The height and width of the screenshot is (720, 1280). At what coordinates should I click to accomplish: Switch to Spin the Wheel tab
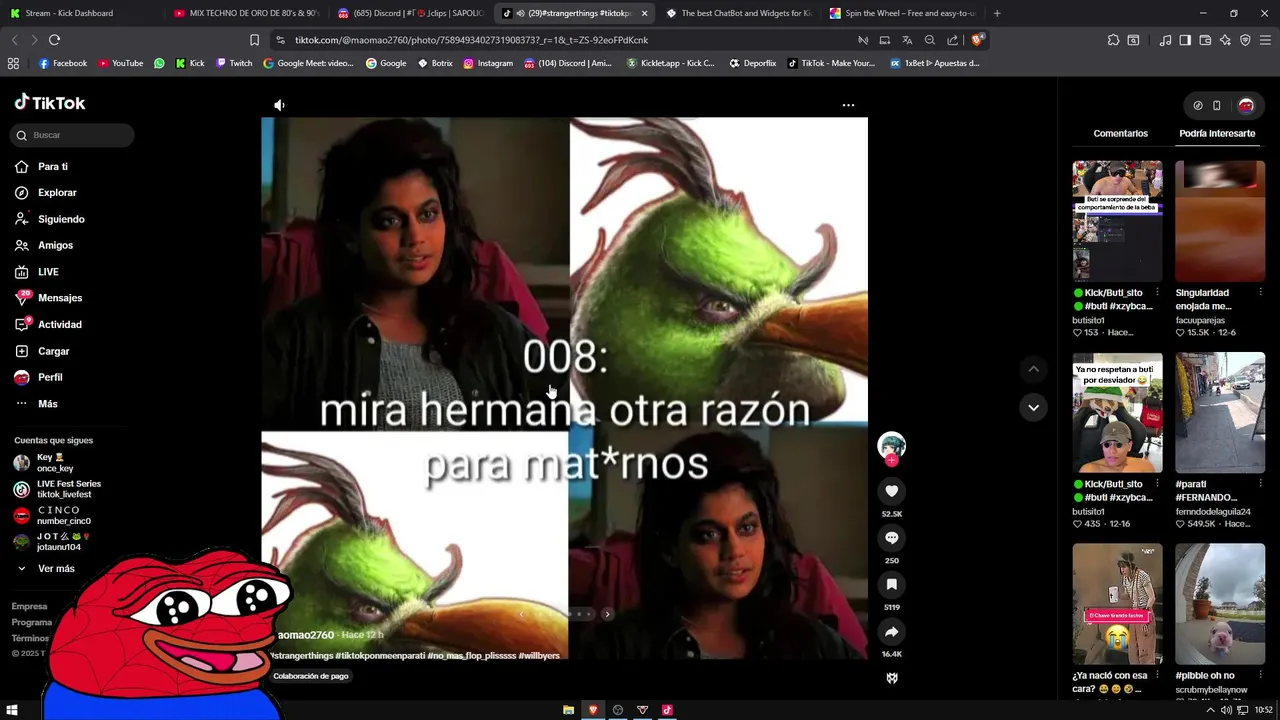click(903, 13)
